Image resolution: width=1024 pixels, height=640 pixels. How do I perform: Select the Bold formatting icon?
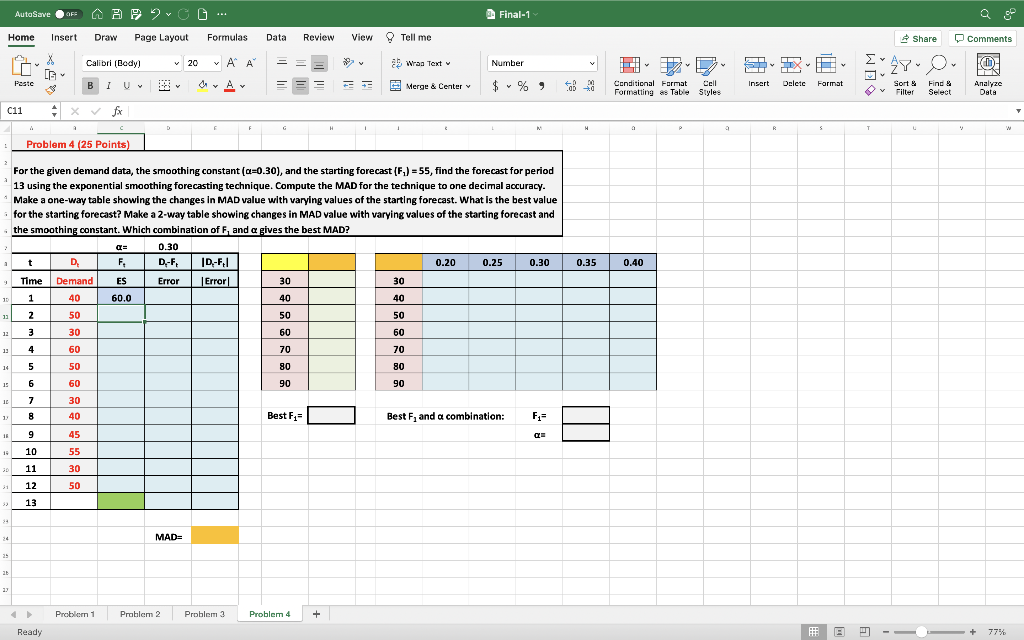point(90,86)
